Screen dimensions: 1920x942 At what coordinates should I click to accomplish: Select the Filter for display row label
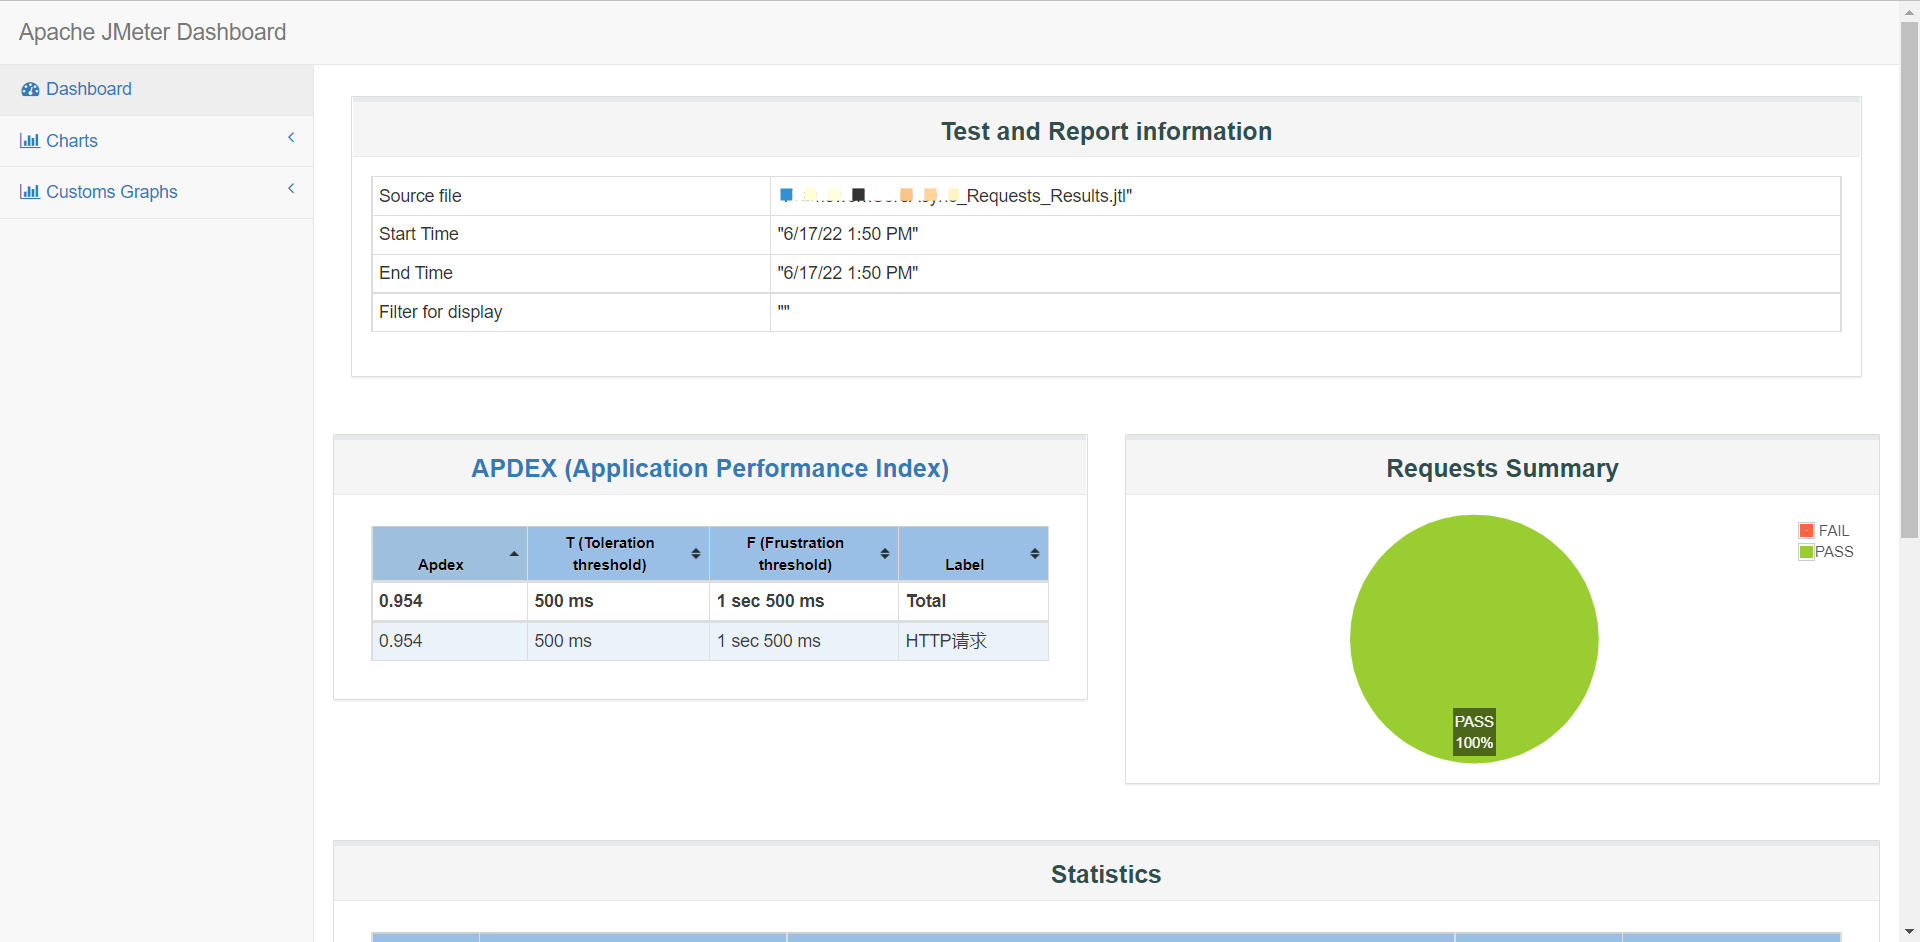pyautogui.click(x=440, y=312)
